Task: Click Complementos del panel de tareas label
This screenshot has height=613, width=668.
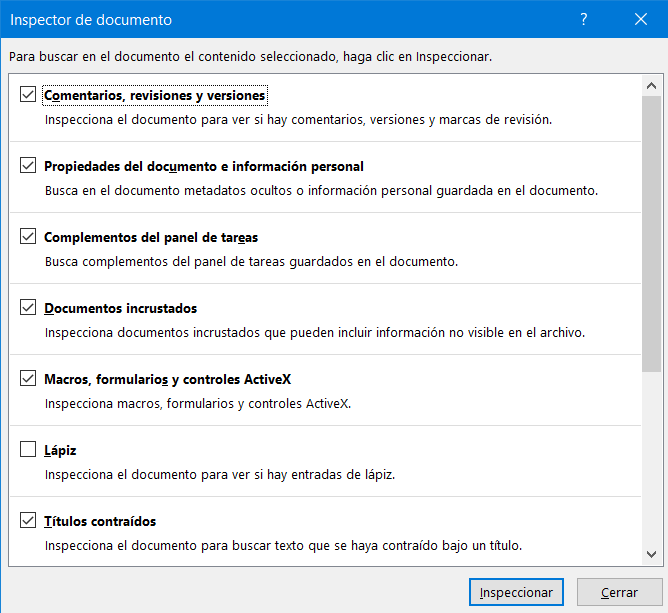Action: [151, 237]
